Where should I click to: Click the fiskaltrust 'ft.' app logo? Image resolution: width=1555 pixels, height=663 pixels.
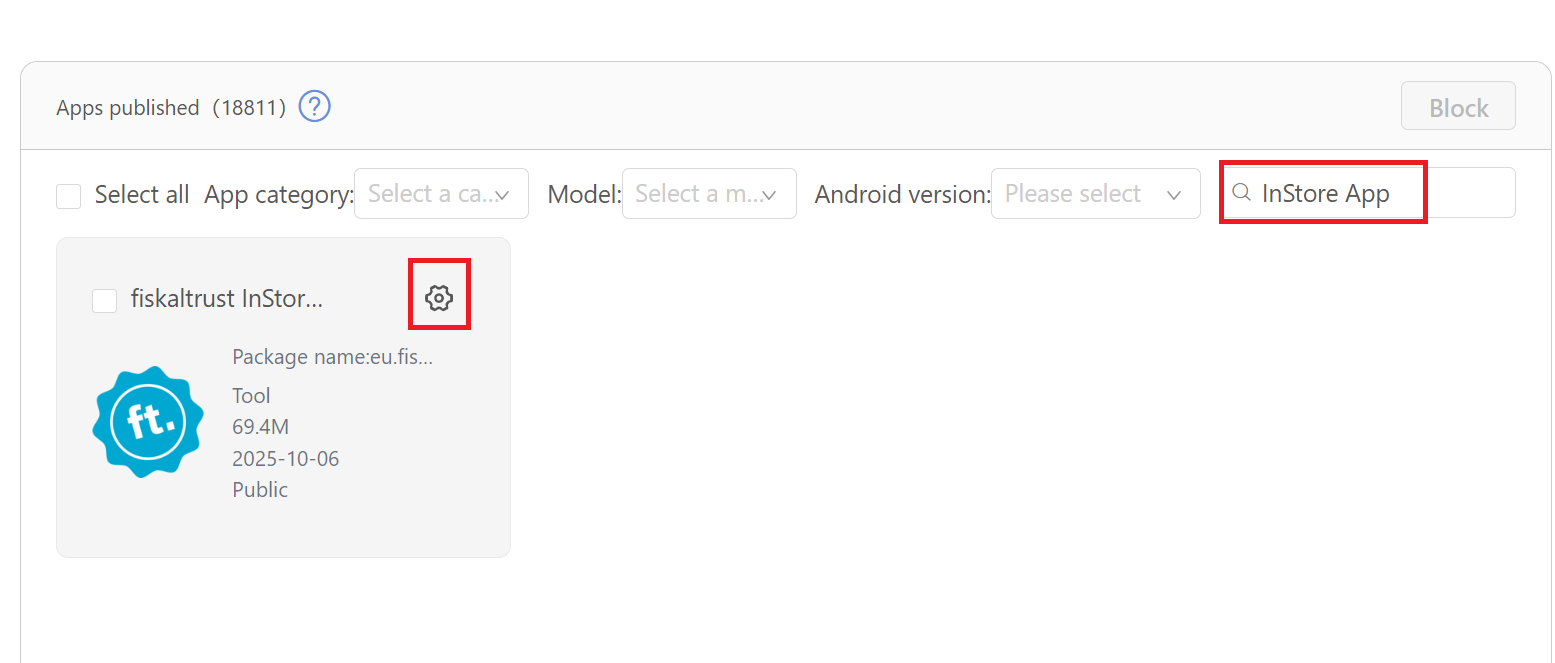point(148,421)
